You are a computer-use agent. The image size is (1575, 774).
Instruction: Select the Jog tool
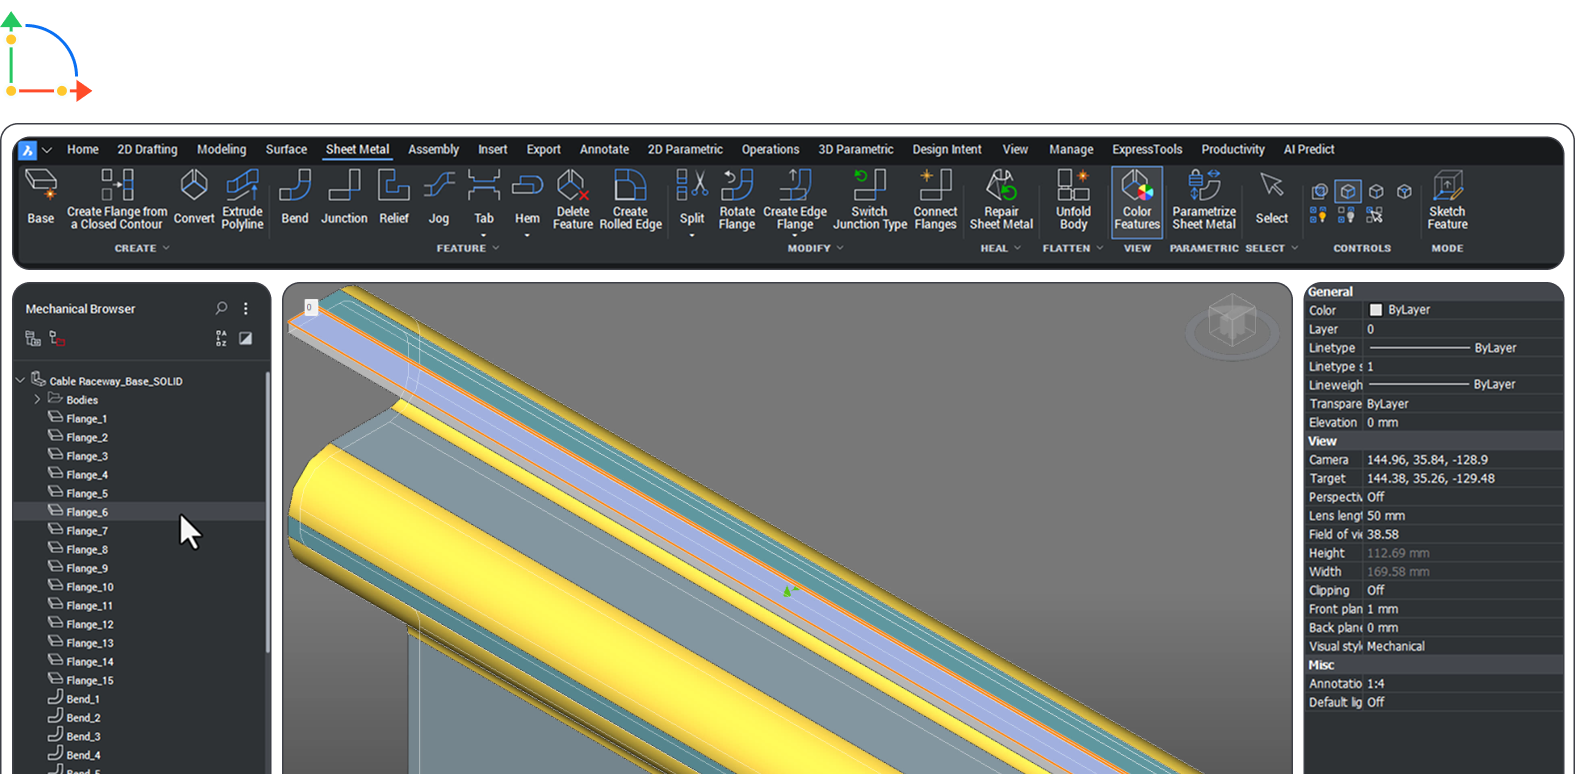point(439,198)
